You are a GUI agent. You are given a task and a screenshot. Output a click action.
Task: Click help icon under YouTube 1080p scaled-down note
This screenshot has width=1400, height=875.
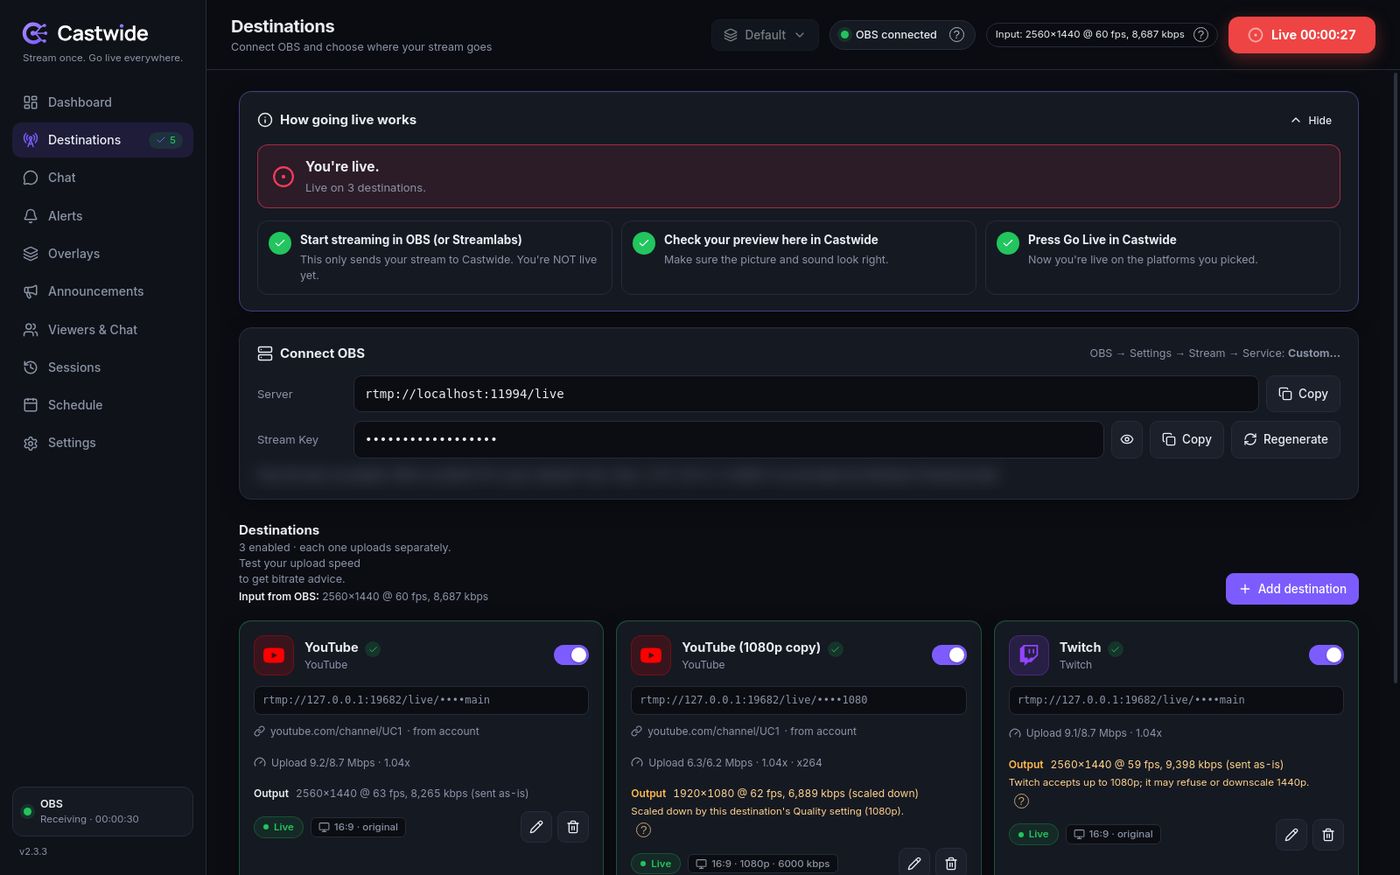click(643, 830)
